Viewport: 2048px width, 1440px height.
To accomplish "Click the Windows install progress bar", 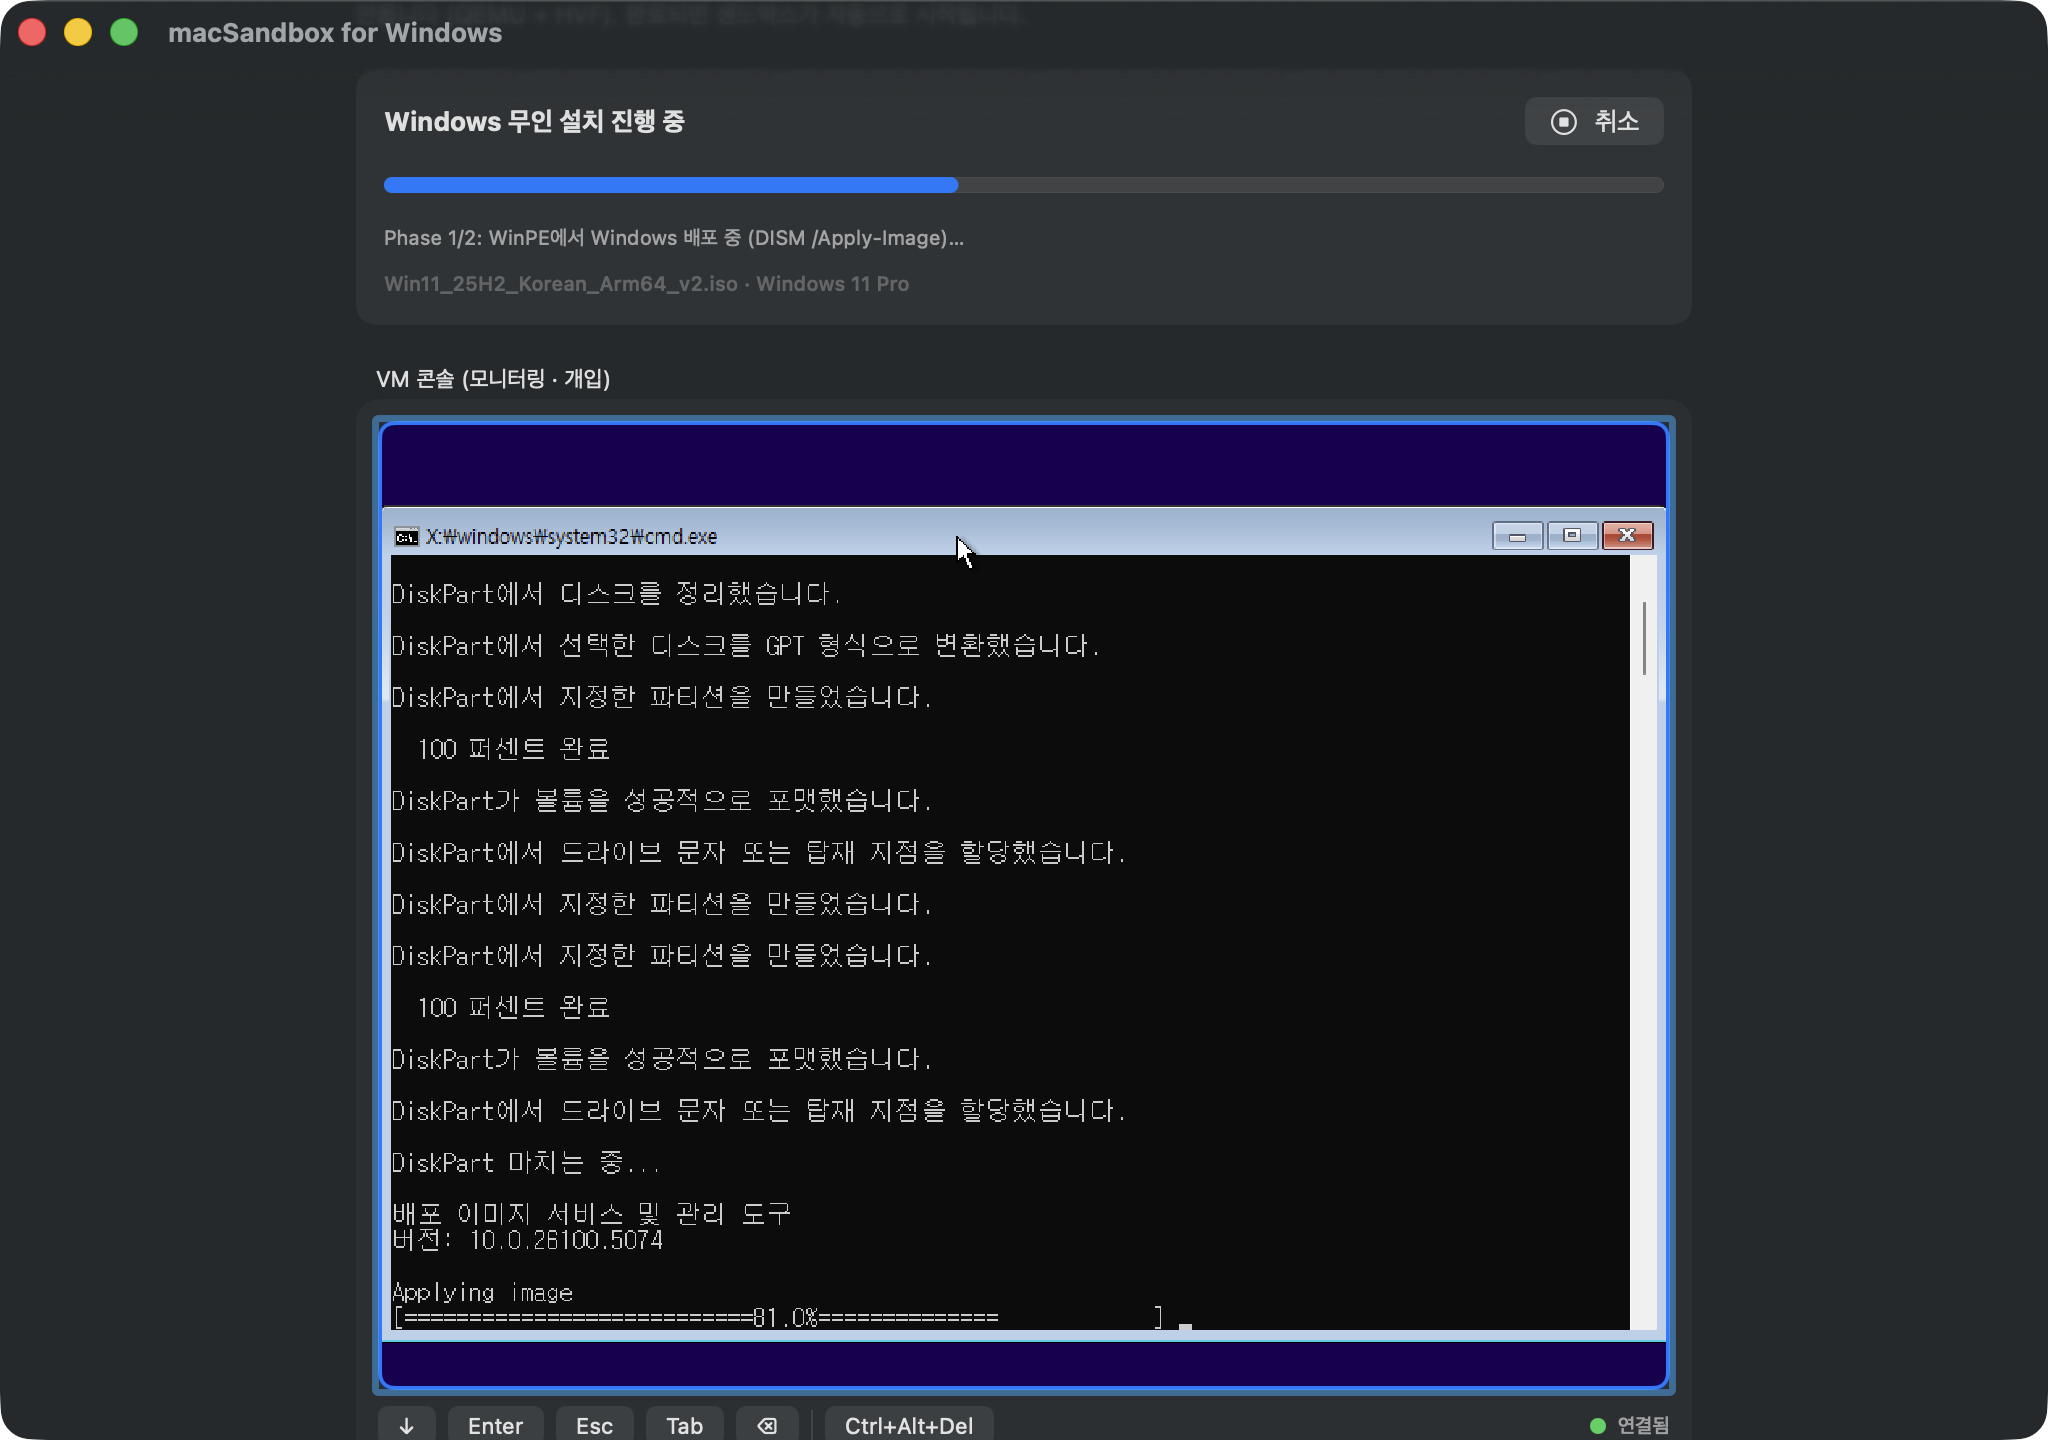I will (x=1024, y=185).
